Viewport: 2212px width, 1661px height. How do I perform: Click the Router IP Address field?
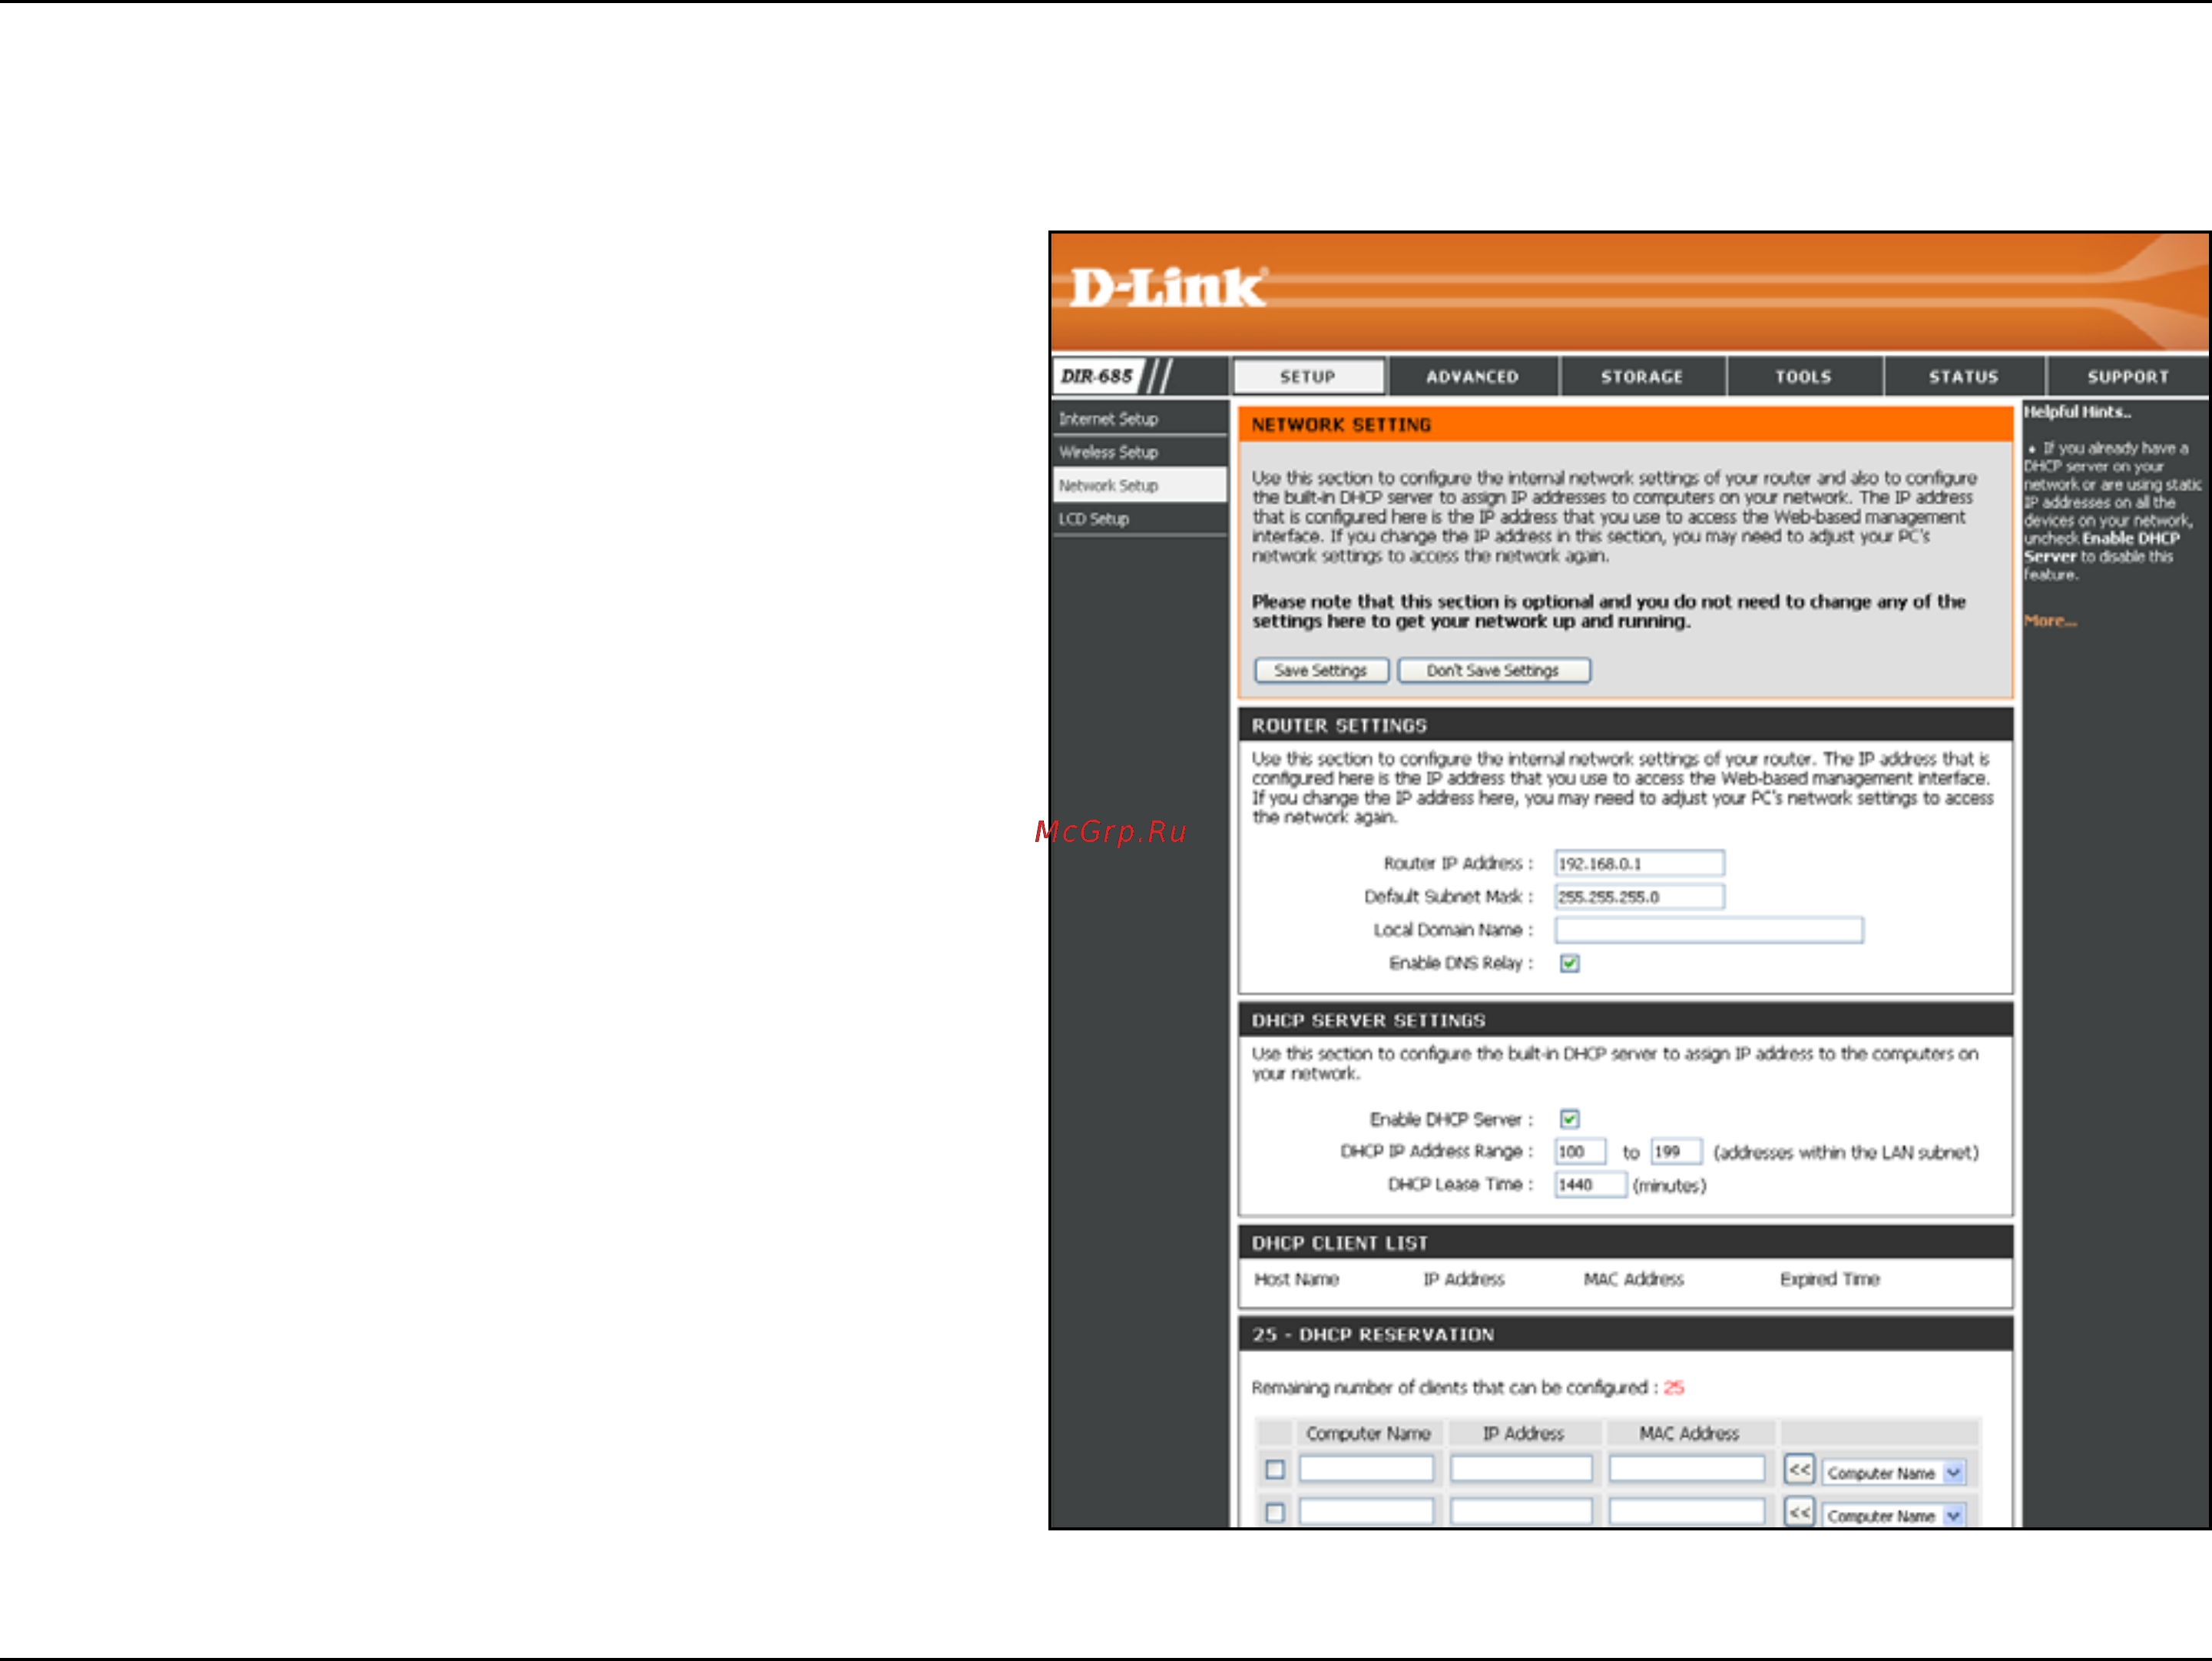1639,863
